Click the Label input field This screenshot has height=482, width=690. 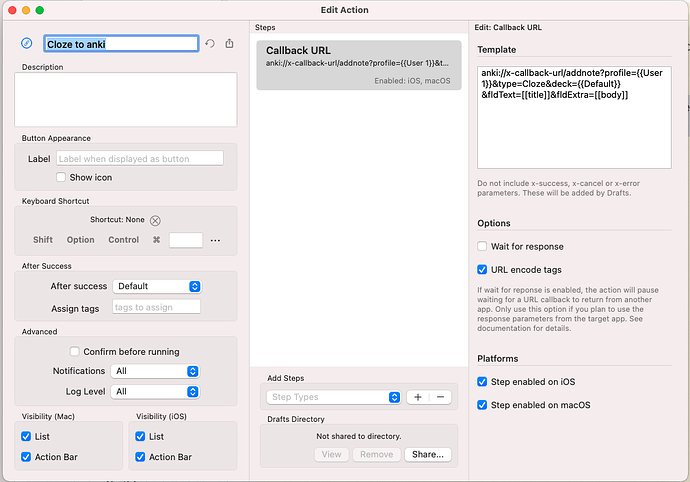coord(140,158)
